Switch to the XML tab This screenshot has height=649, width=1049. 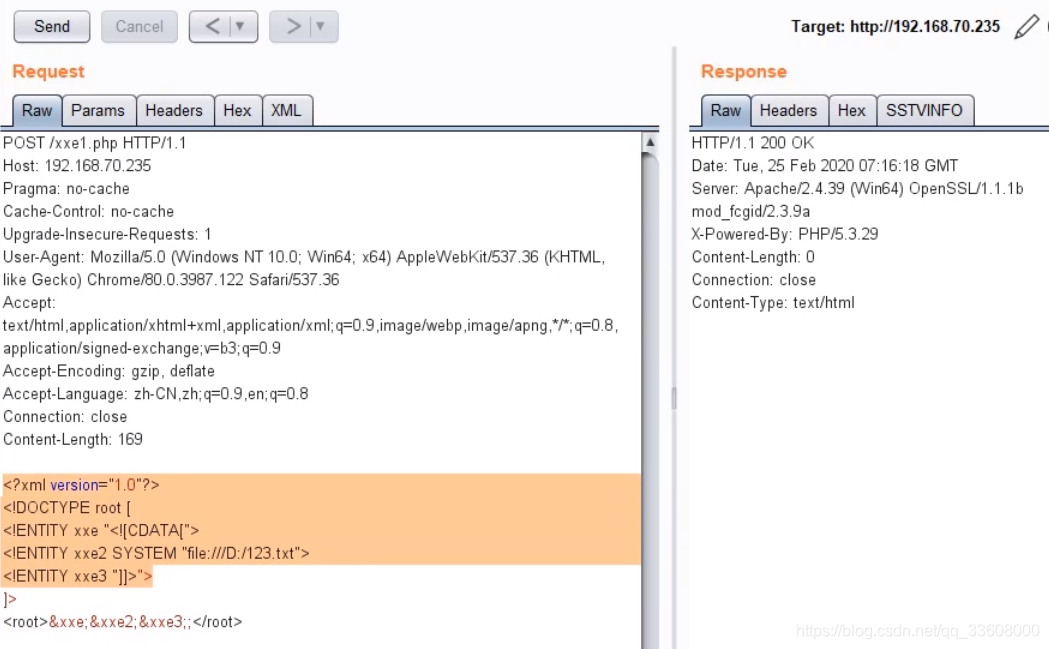(286, 110)
